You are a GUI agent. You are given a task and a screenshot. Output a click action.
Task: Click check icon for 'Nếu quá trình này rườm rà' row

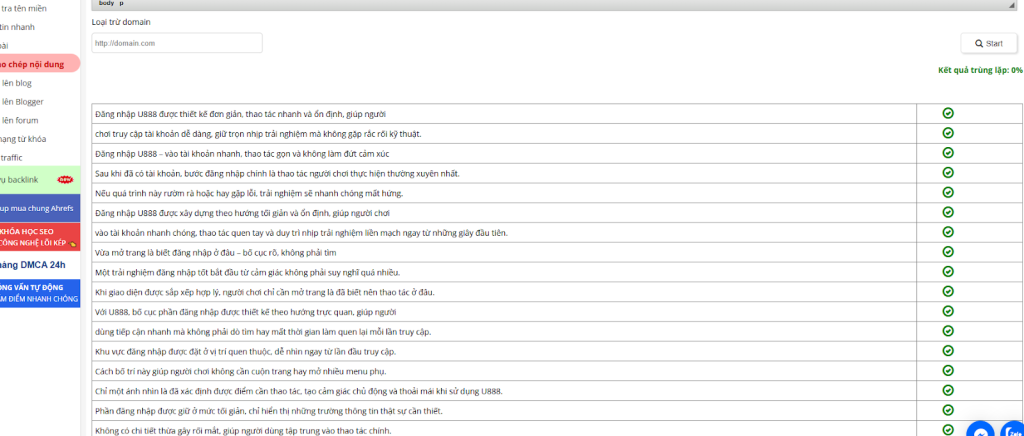coord(948,192)
